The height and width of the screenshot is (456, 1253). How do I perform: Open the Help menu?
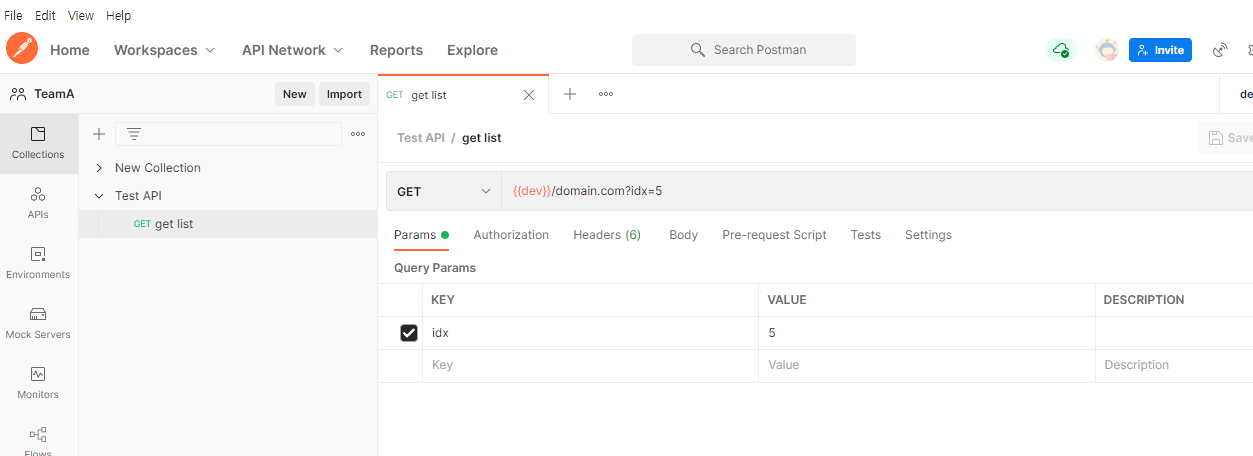118,16
